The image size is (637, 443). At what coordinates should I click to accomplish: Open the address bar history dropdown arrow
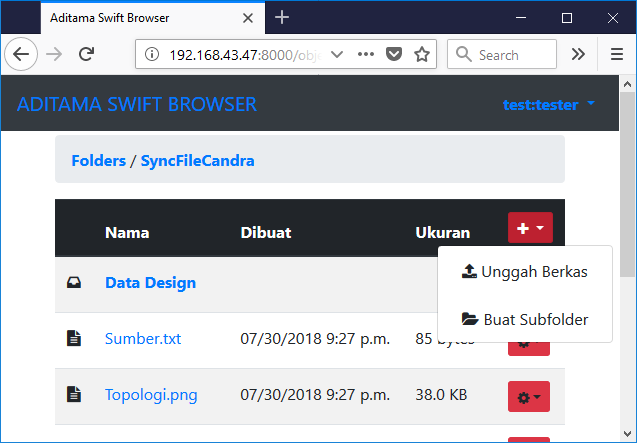point(337,54)
